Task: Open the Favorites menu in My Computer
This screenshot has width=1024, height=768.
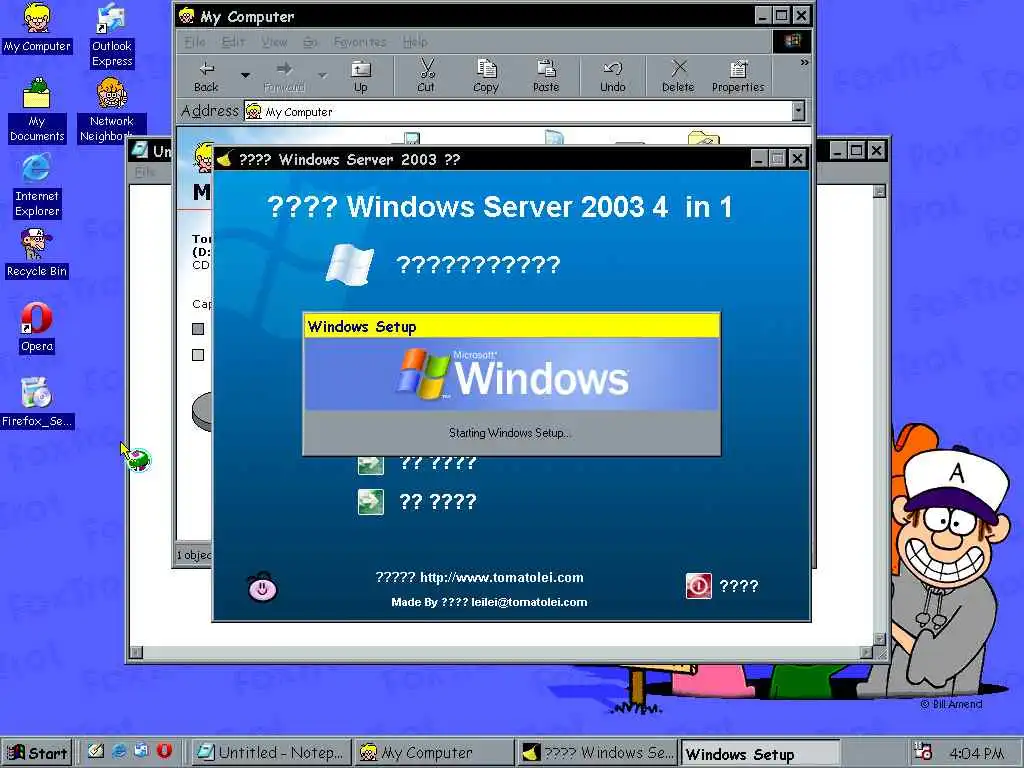Action: [x=360, y=42]
